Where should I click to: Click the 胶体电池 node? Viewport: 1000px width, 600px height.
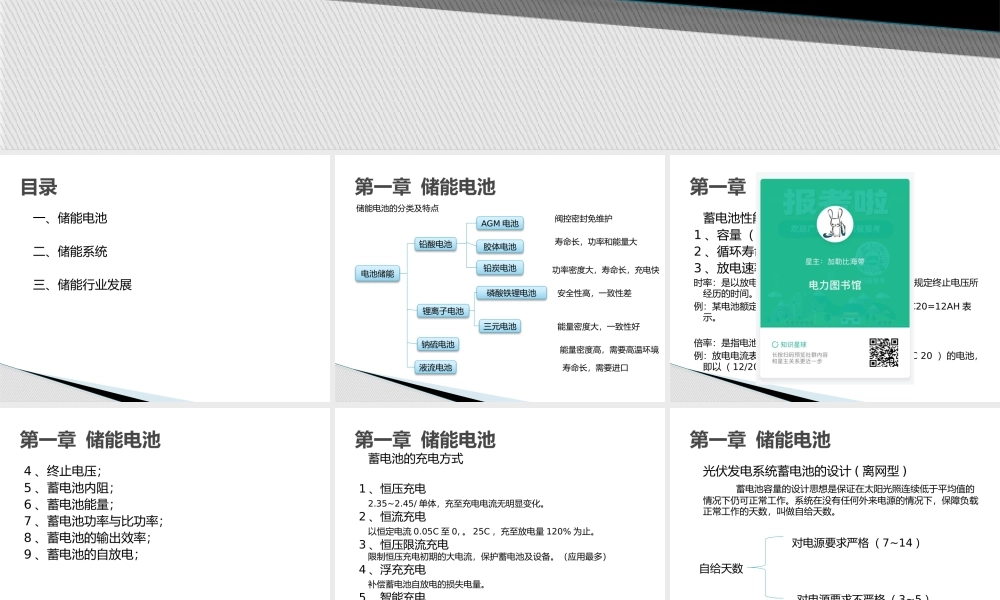point(502,247)
